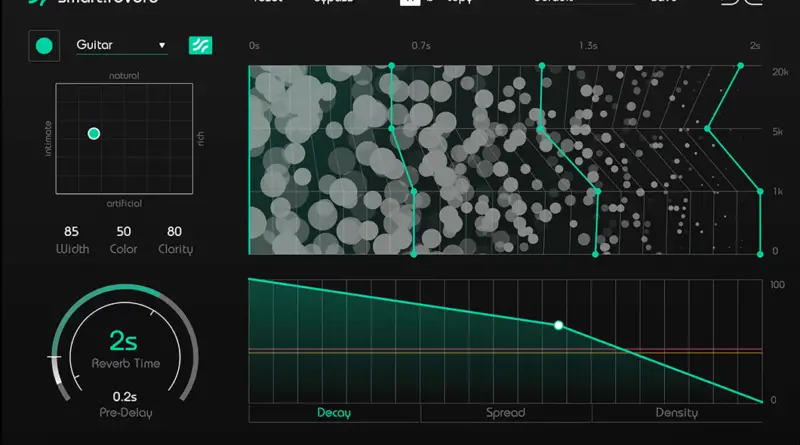Select the bottom node of the 0.7s band line

[x=414, y=254]
